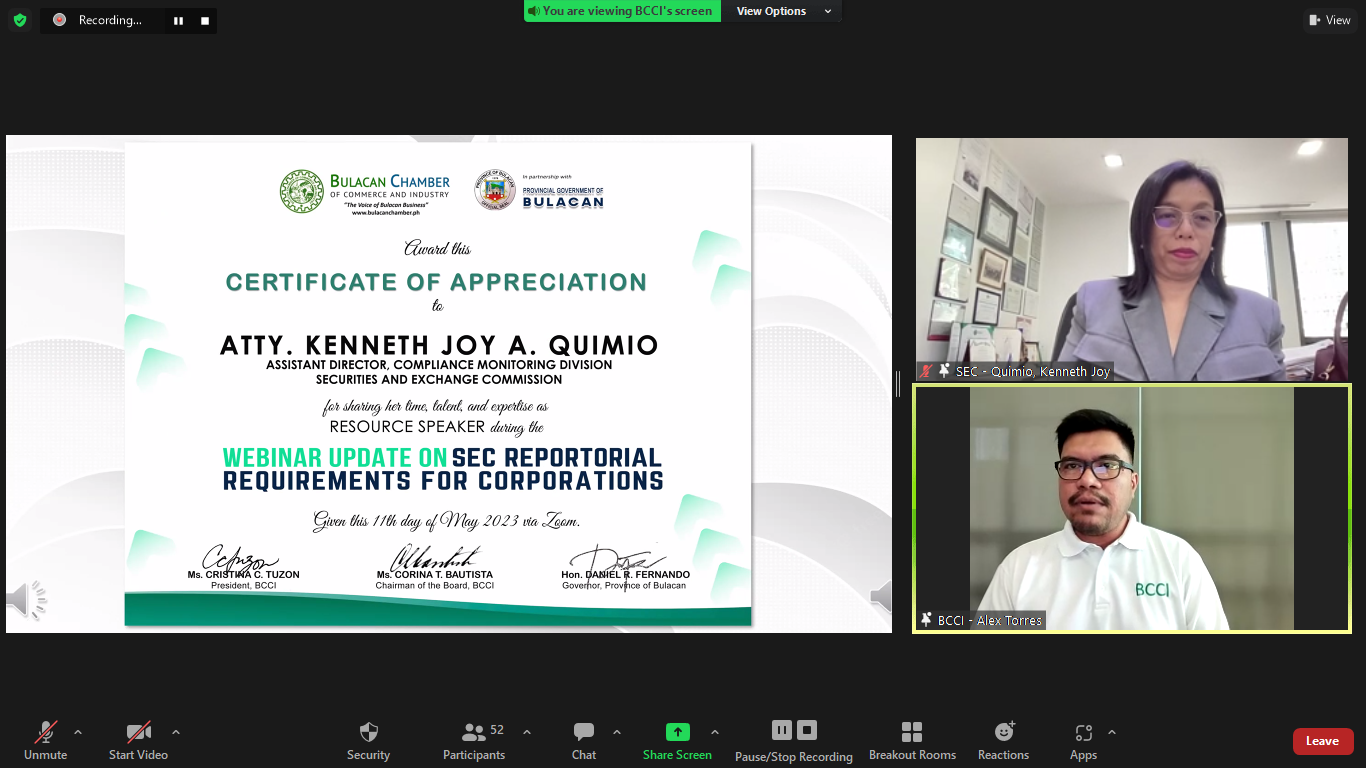Screen dimensions: 1366x768
Task: Click the 'RESOURCE SPEAKER' text
Action: [407, 427]
